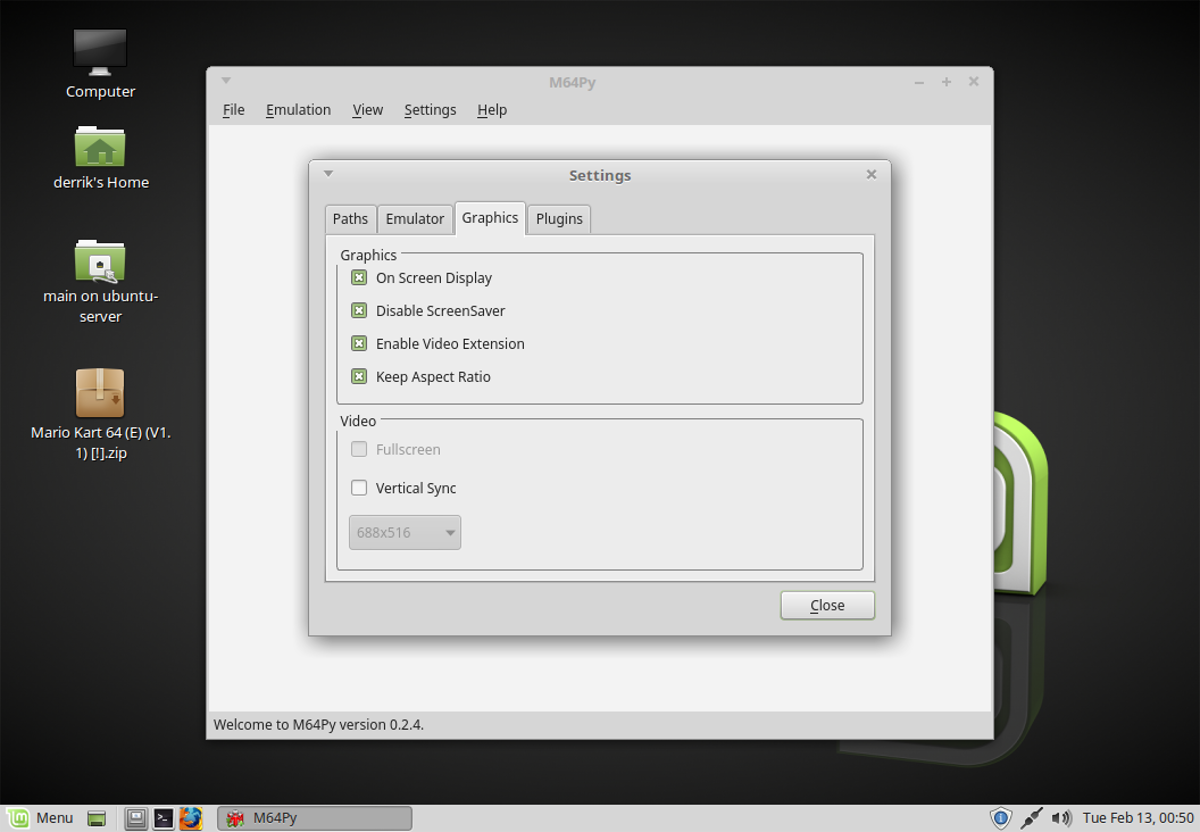Open the Emulation menu

[x=298, y=110]
